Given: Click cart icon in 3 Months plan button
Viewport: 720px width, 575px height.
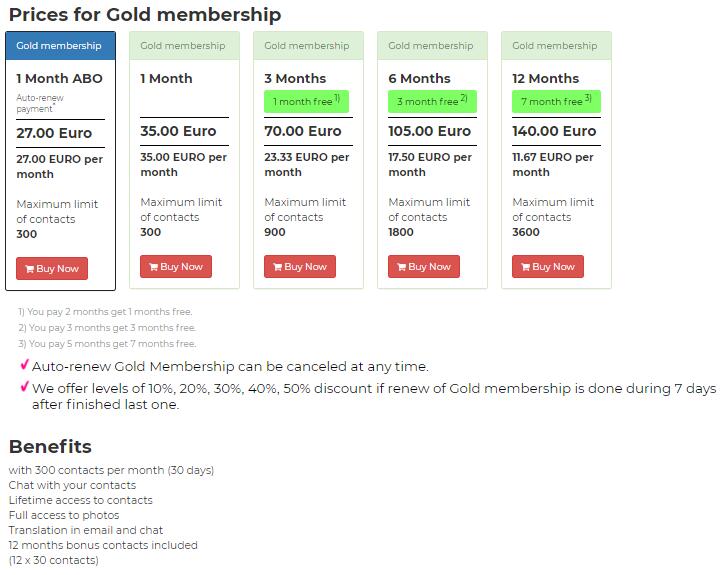Looking at the screenshot, I should pyautogui.click(x=278, y=267).
